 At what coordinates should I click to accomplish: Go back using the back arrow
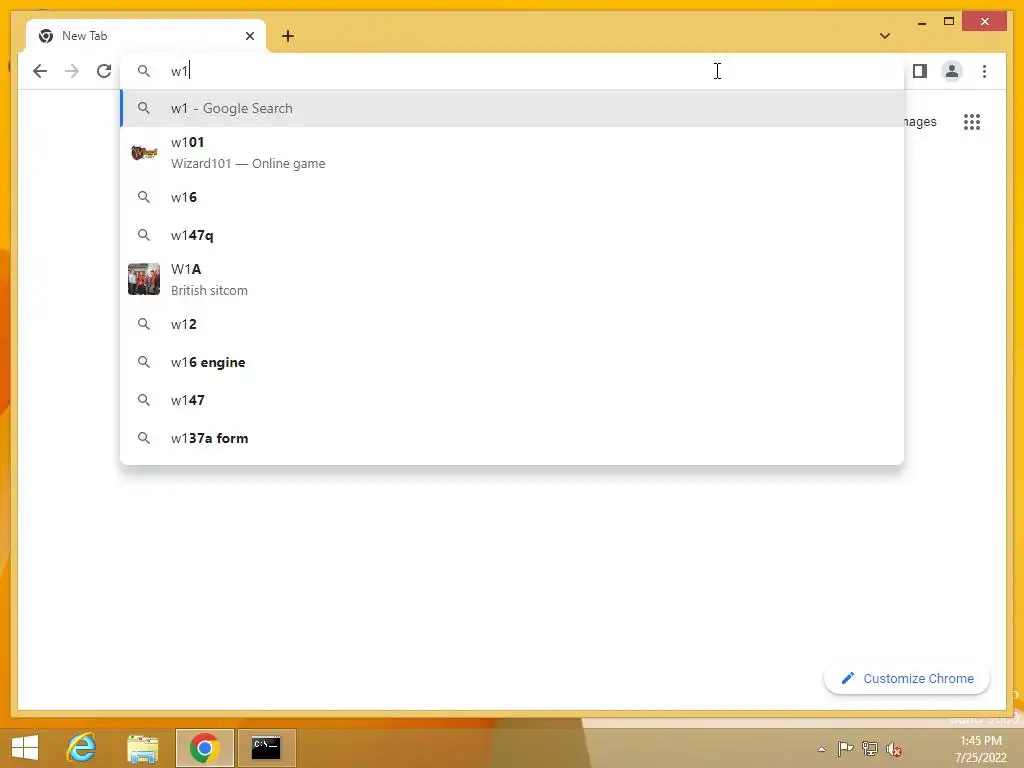point(40,71)
